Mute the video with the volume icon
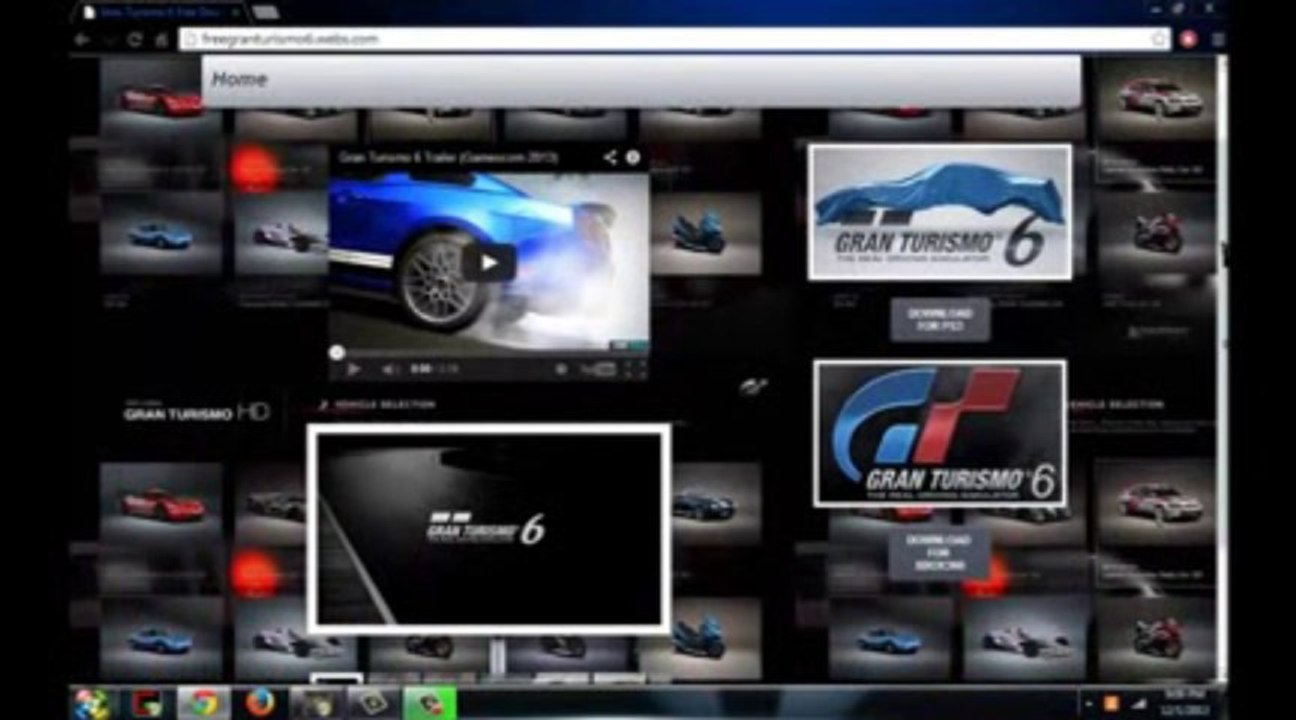Image resolution: width=1296 pixels, height=720 pixels. pyautogui.click(x=389, y=369)
